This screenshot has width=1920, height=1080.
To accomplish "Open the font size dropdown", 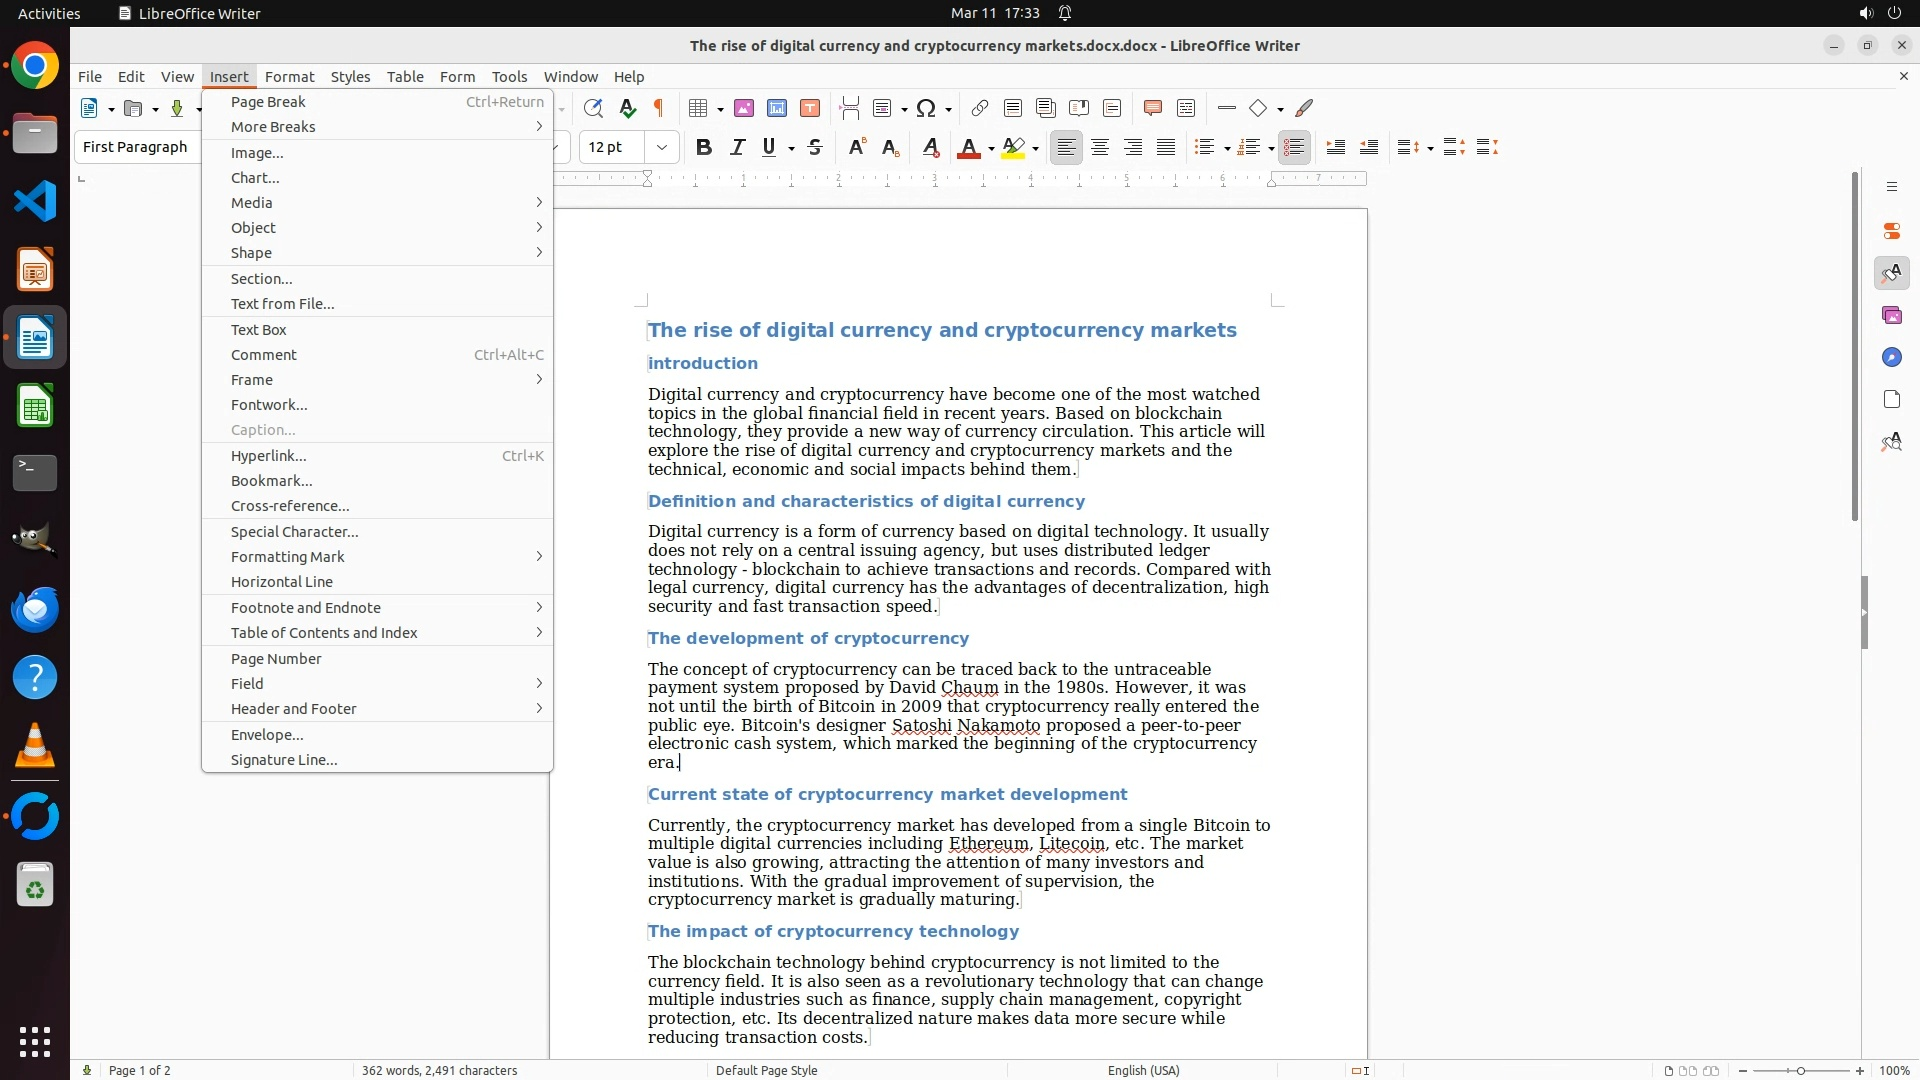I will point(661,148).
